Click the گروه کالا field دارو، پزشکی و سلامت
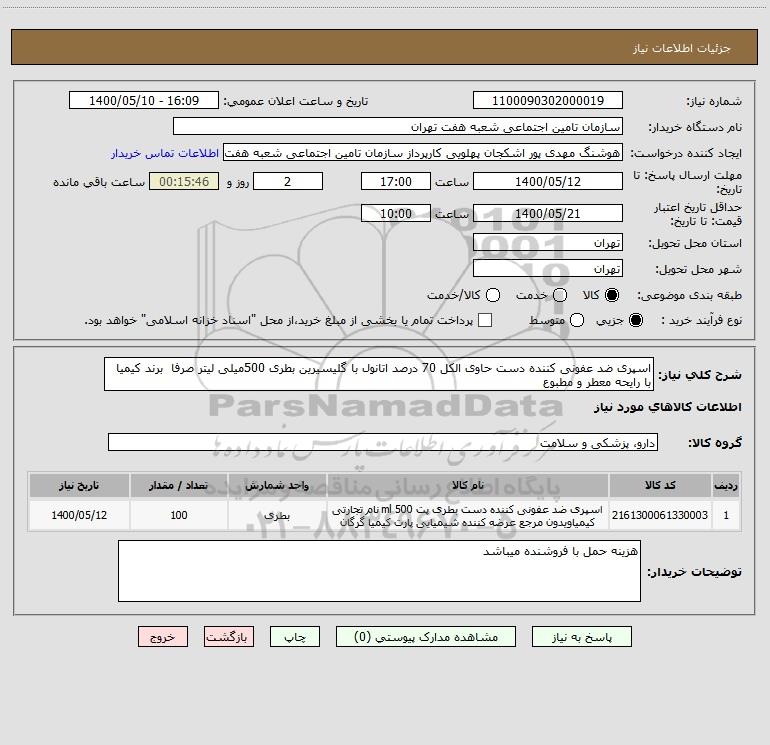 tap(383, 443)
